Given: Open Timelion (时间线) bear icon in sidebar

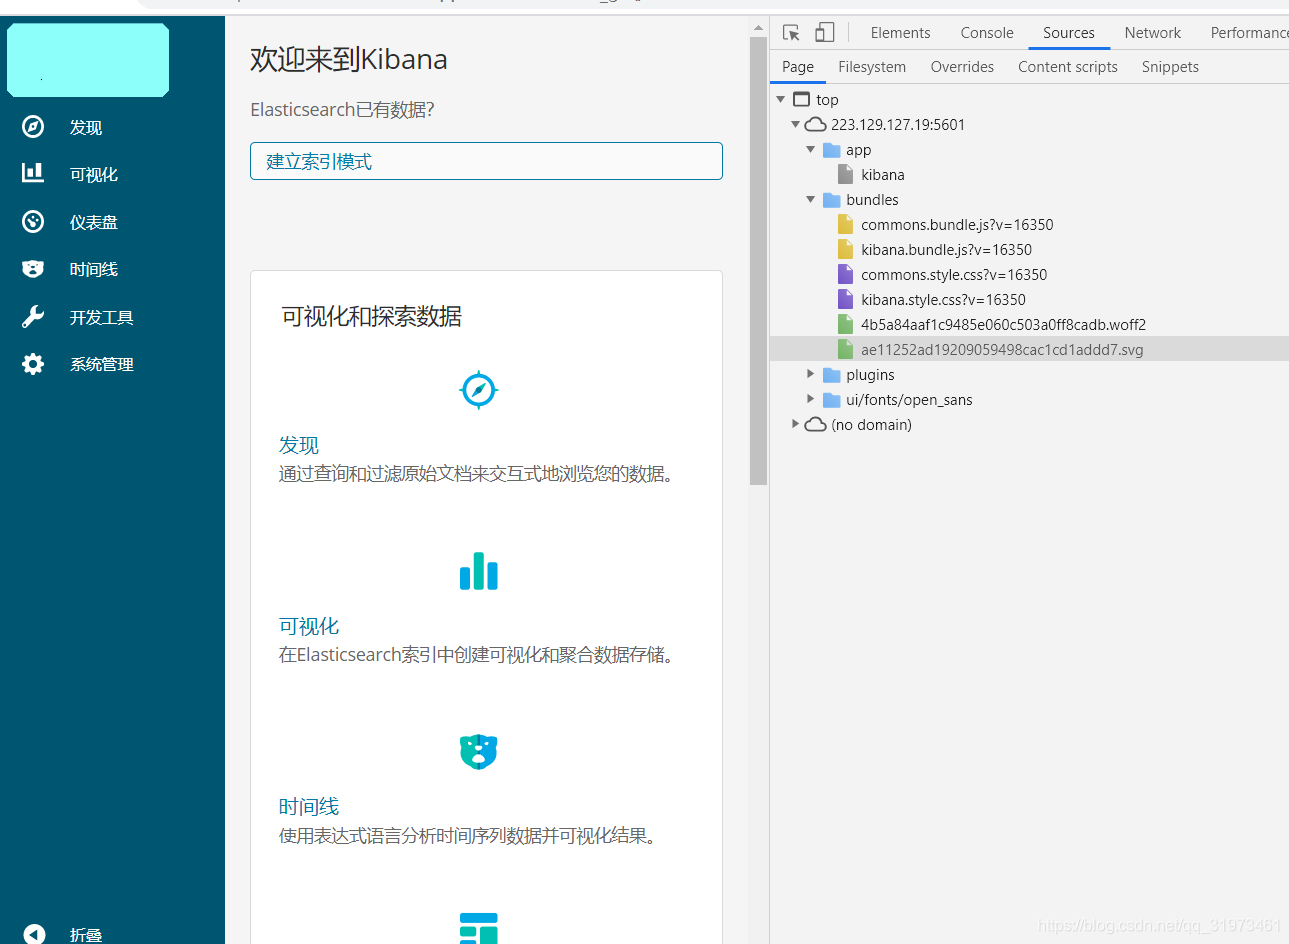Looking at the screenshot, I should (33, 269).
